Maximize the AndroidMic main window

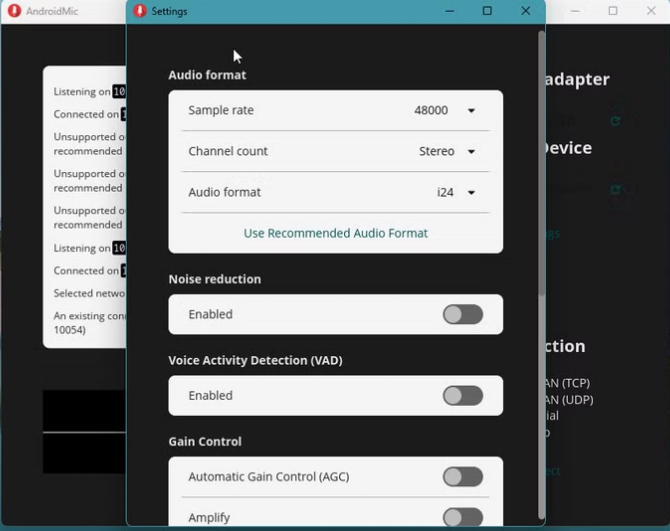click(x=613, y=11)
